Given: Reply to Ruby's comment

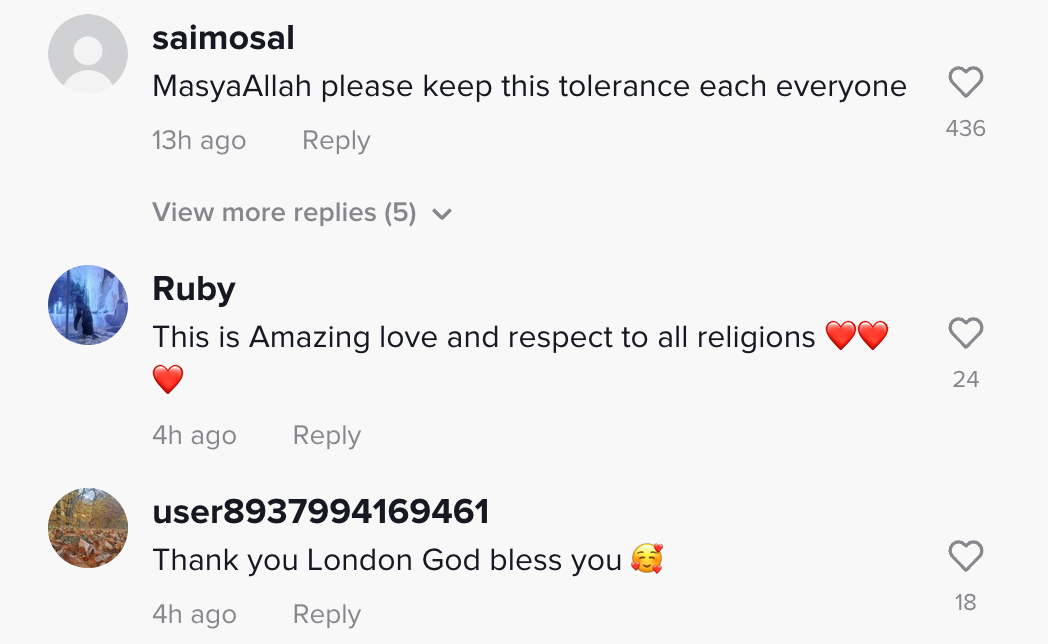Looking at the screenshot, I should click(x=326, y=435).
